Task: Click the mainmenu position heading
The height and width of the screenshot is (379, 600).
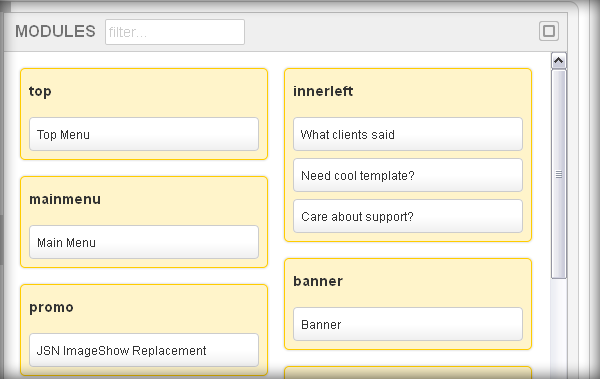Action: coord(65,199)
